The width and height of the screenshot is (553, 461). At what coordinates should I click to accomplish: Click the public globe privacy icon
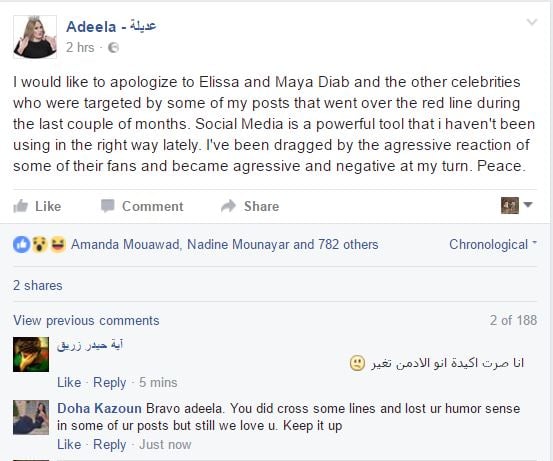(114, 48)
